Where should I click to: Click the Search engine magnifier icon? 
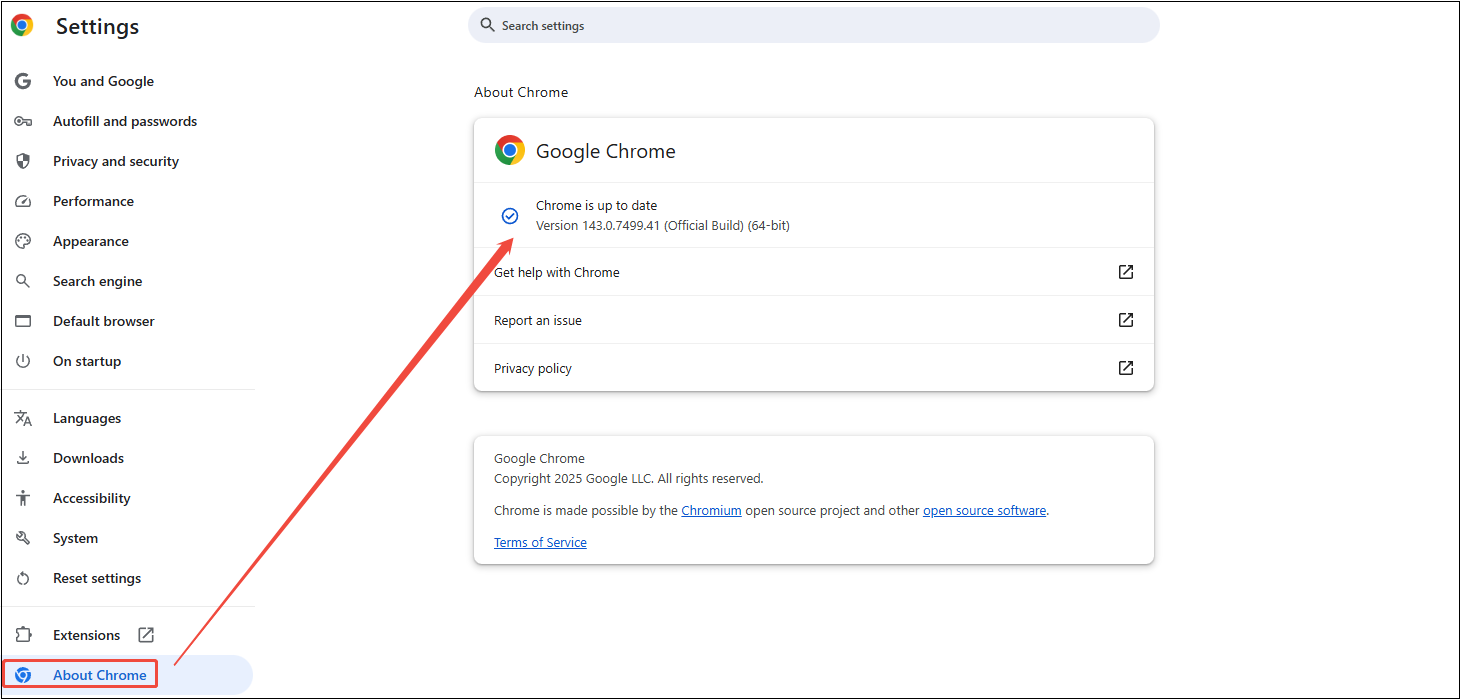22,281
